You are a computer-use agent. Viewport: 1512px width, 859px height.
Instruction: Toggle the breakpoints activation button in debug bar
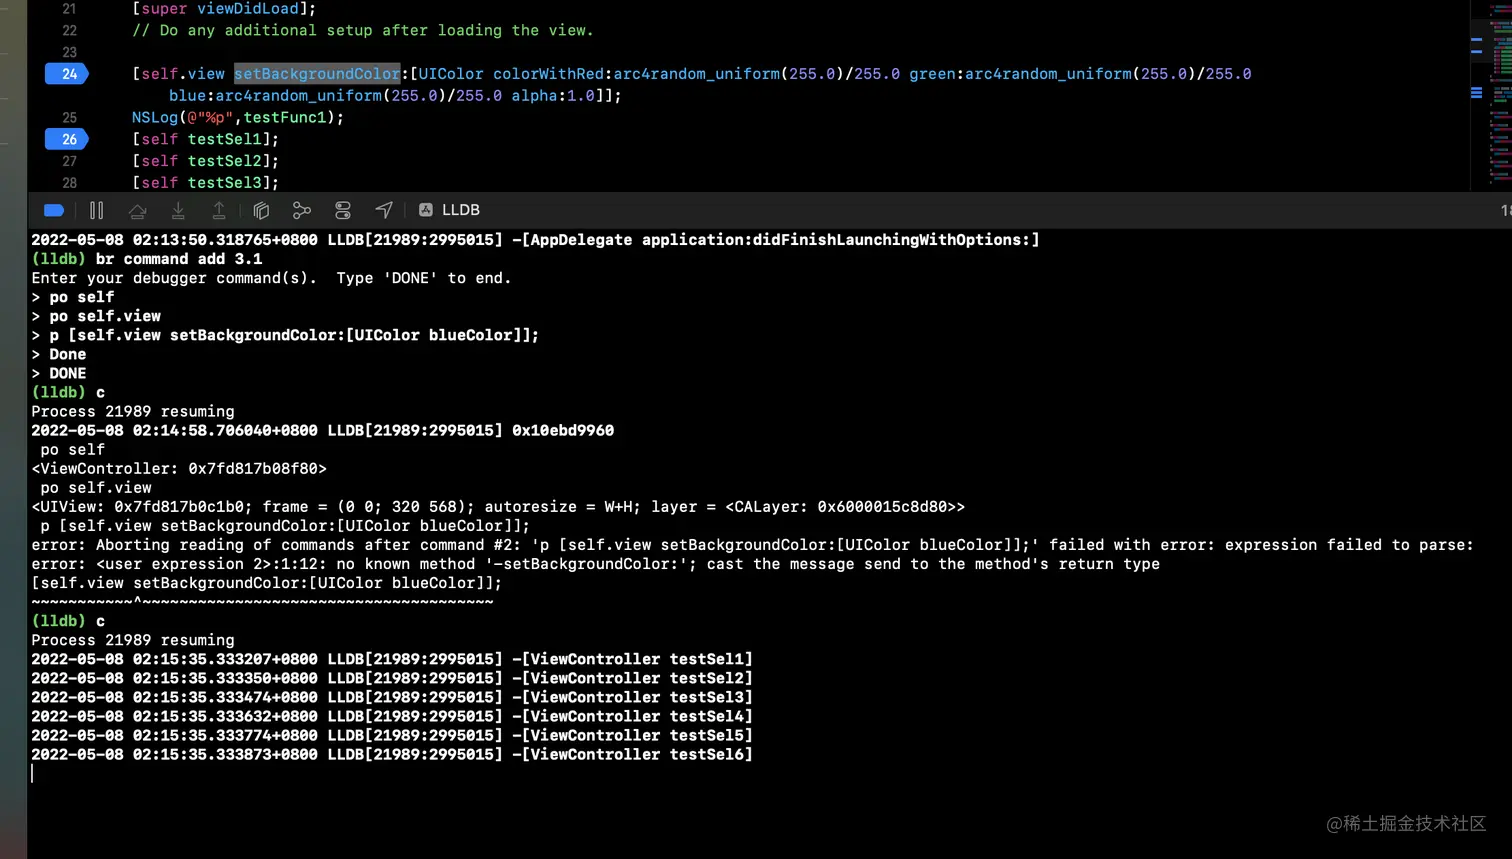tap(54, 210)
